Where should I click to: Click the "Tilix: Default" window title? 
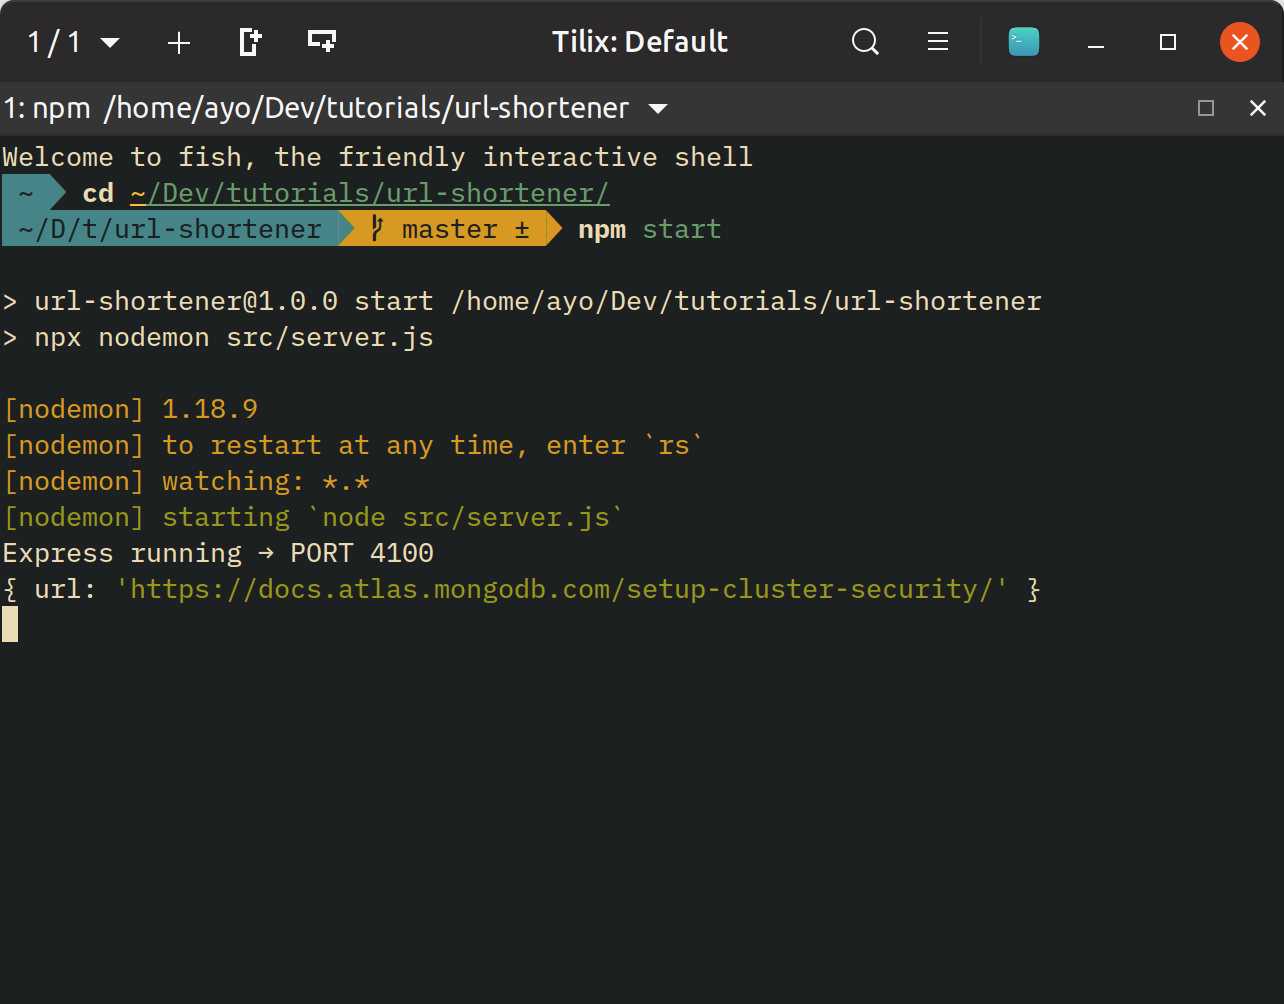click(x=640, y=42)
